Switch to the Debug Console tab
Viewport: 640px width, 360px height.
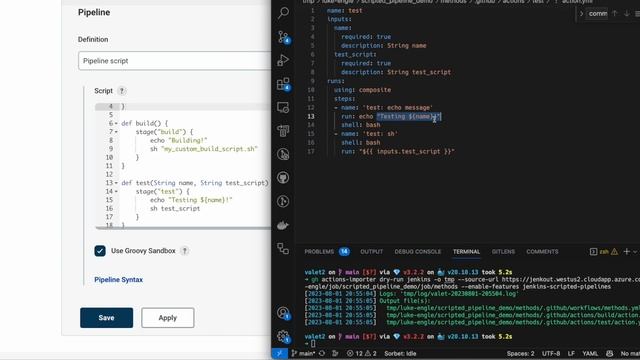pos(418,252)
